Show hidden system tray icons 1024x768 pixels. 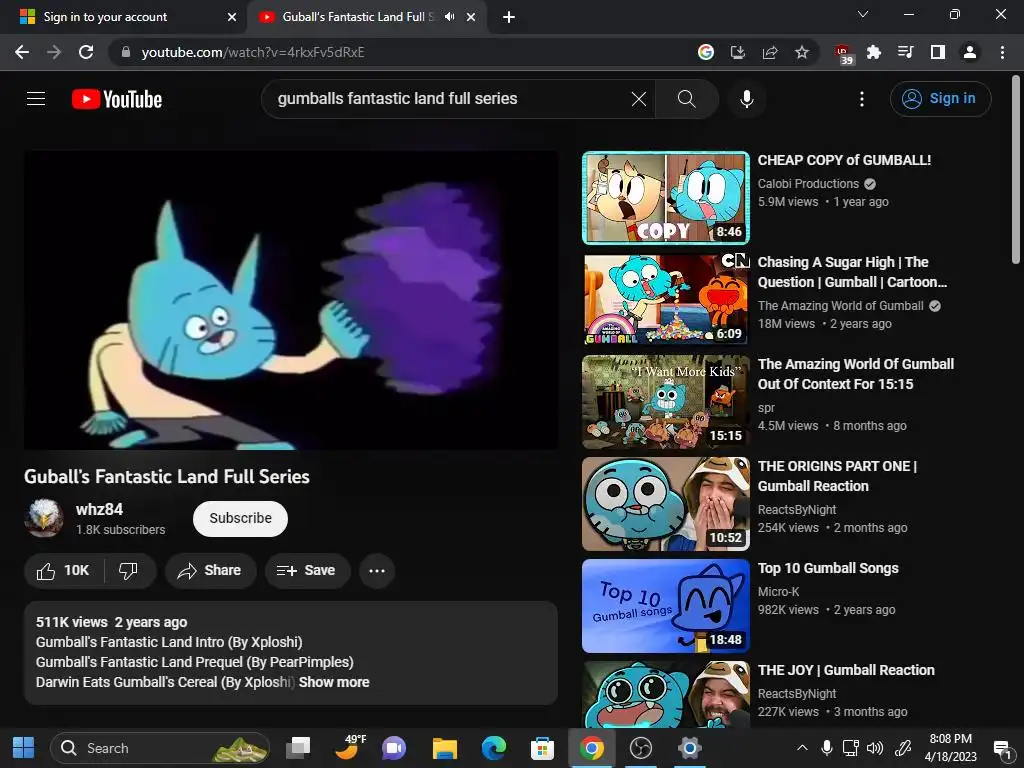802,748
